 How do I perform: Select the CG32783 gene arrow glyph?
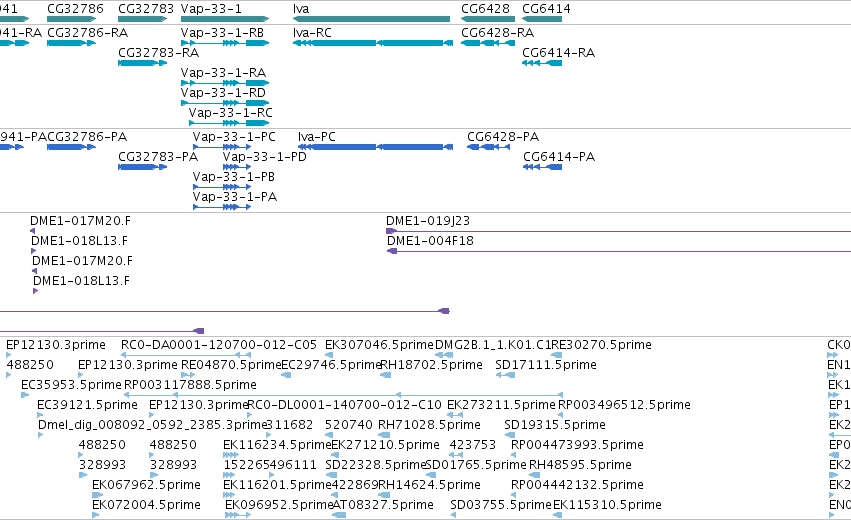[142, 19]
